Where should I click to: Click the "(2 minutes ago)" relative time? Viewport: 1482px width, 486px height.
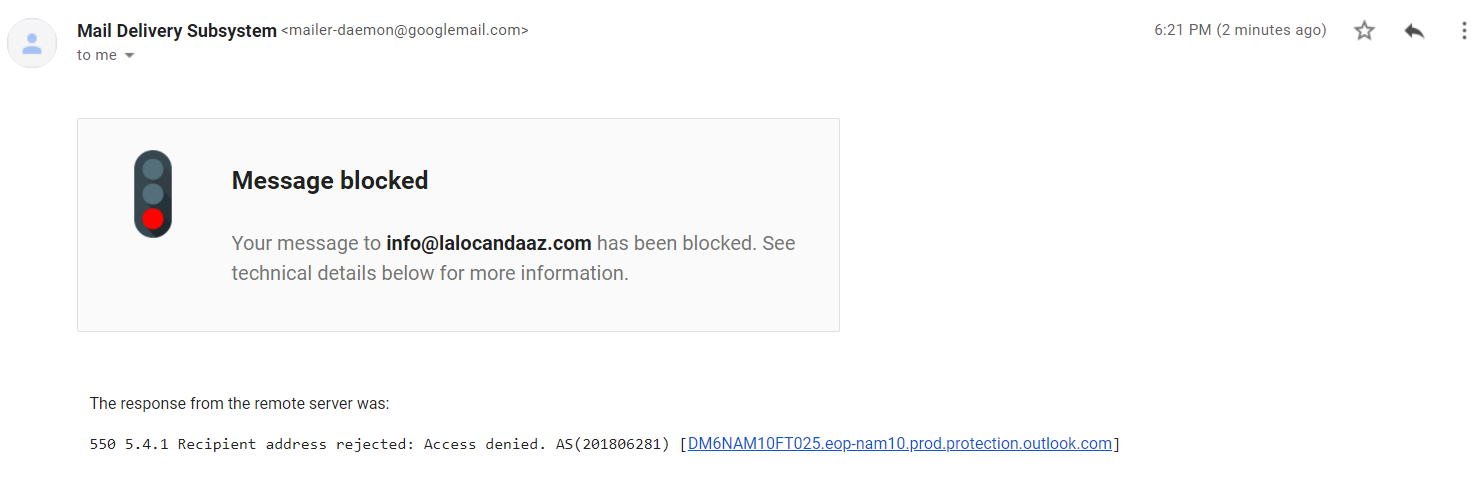(x=1271, y=30)
